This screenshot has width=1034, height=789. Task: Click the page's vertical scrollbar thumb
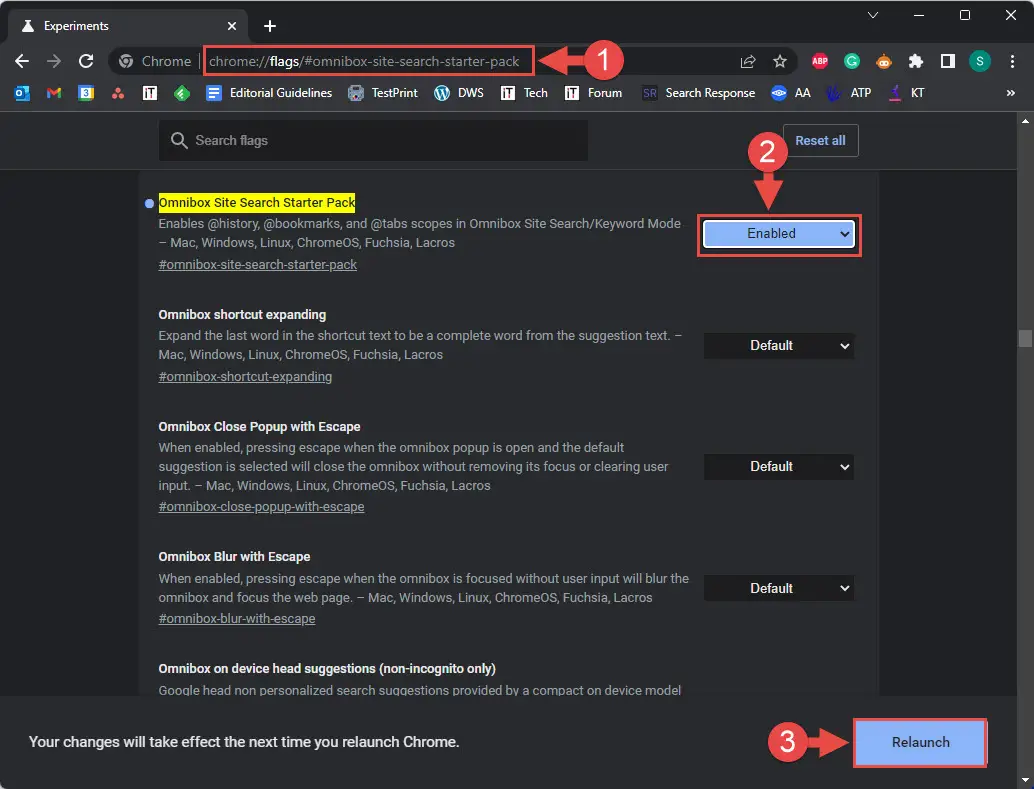(x=1025, y=338)
